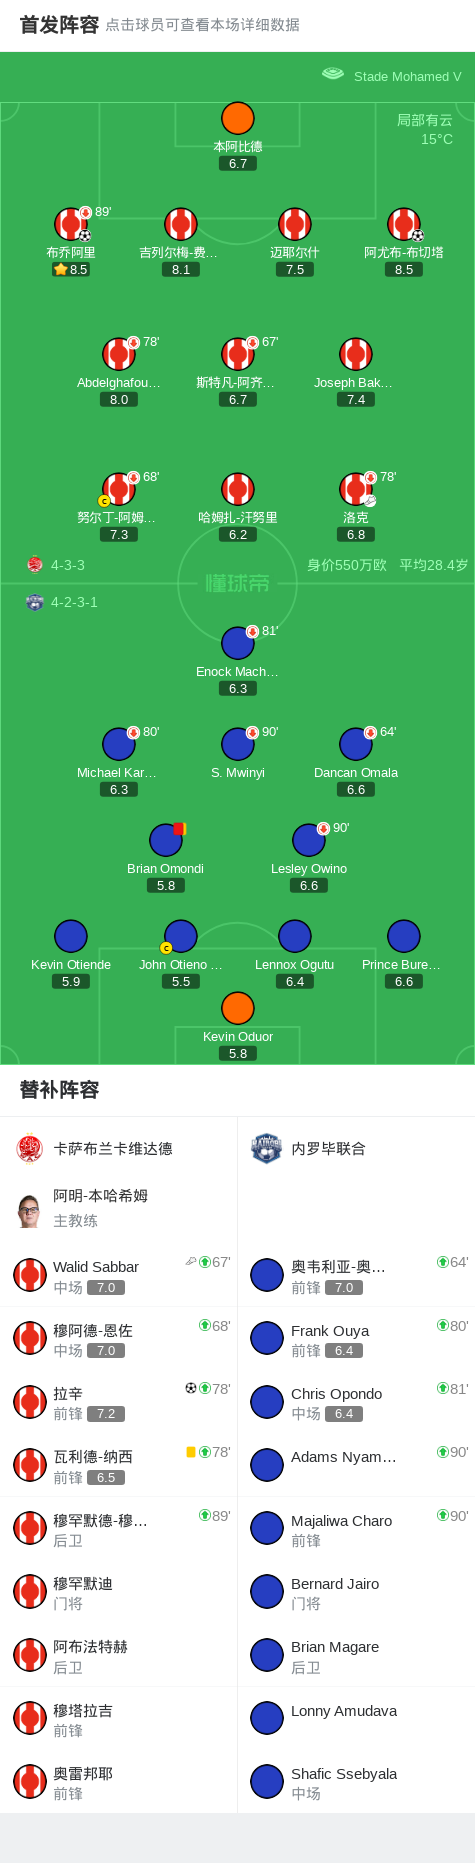This screenshot has height=1863, width=475.
Task: Open Chris Opondo midfielder entry
Action: [x=357, y=1403]
